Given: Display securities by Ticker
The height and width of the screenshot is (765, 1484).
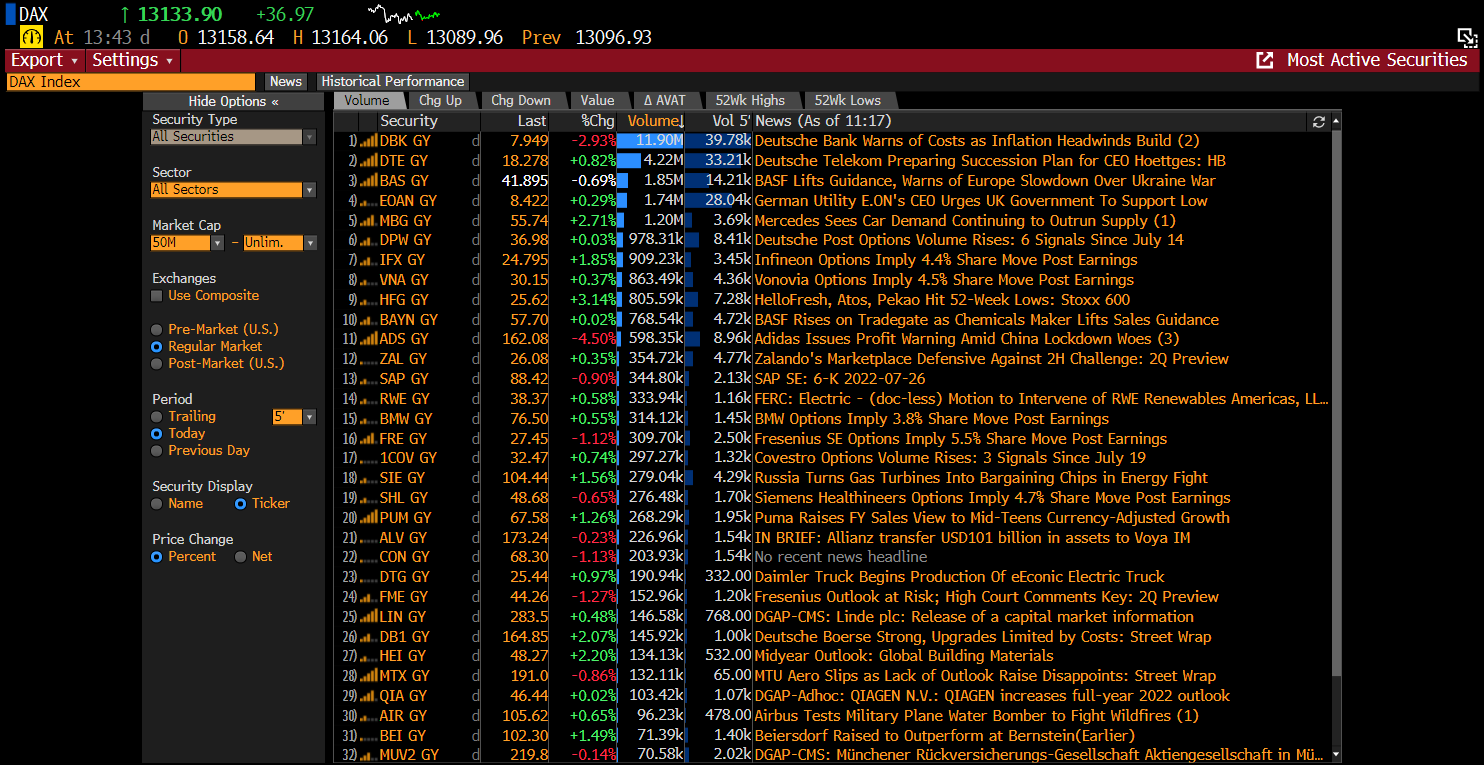Looking at the screenshot, I should tap(240, 504).
